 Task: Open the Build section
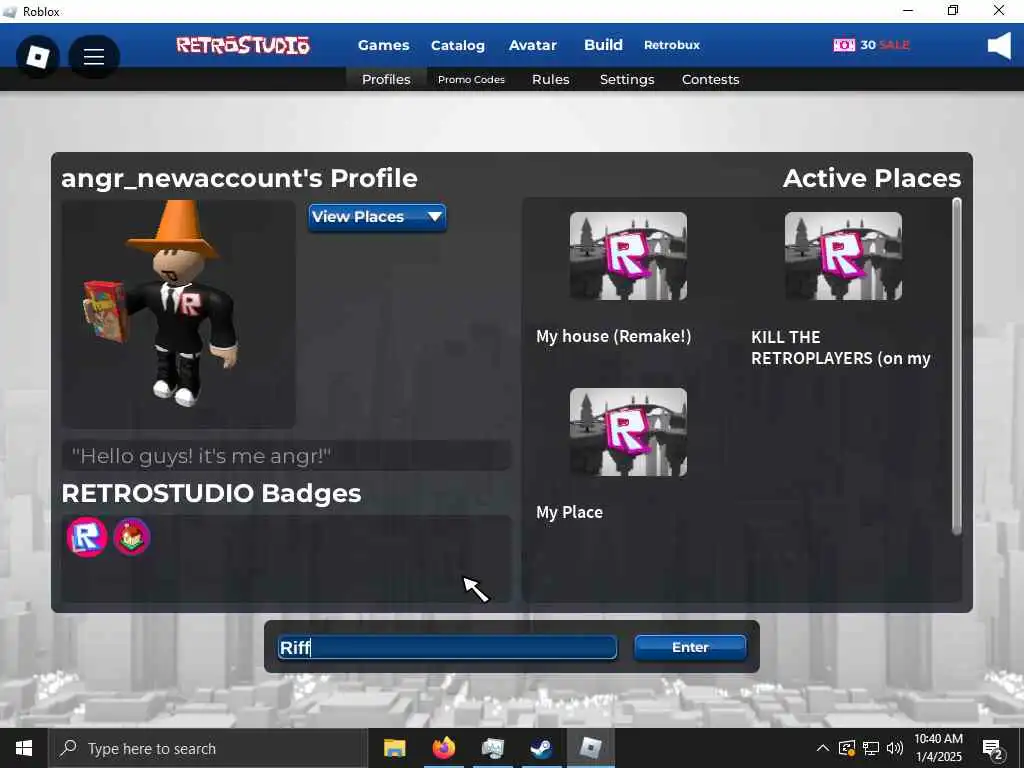pos(603,44)
